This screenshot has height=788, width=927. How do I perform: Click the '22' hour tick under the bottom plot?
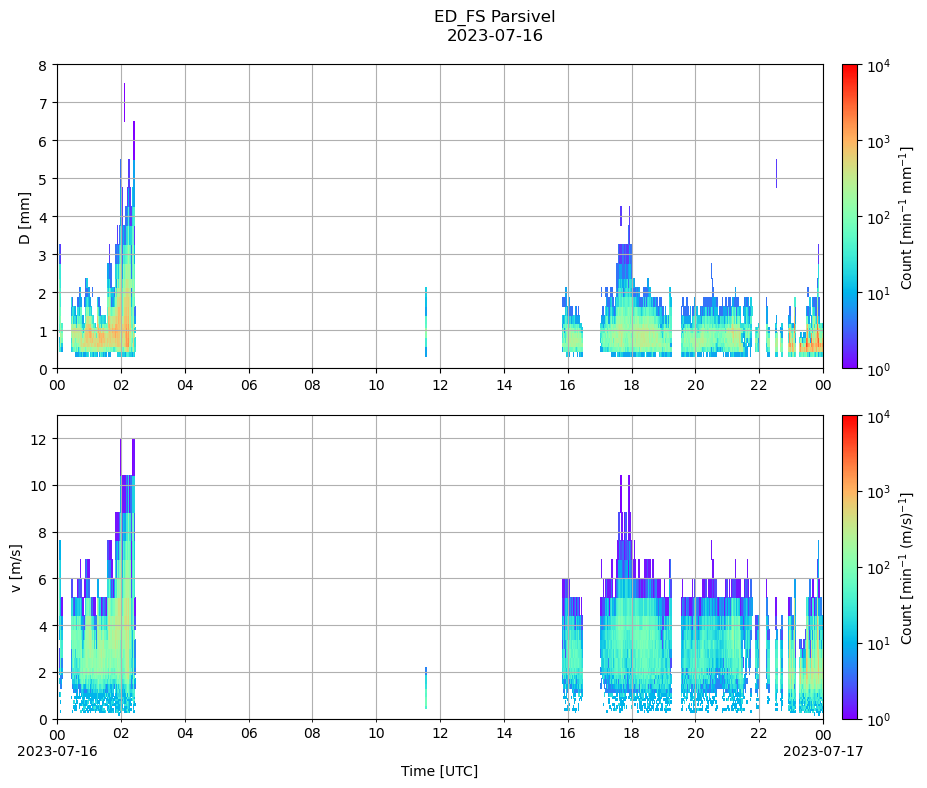[x=759, y=734]
